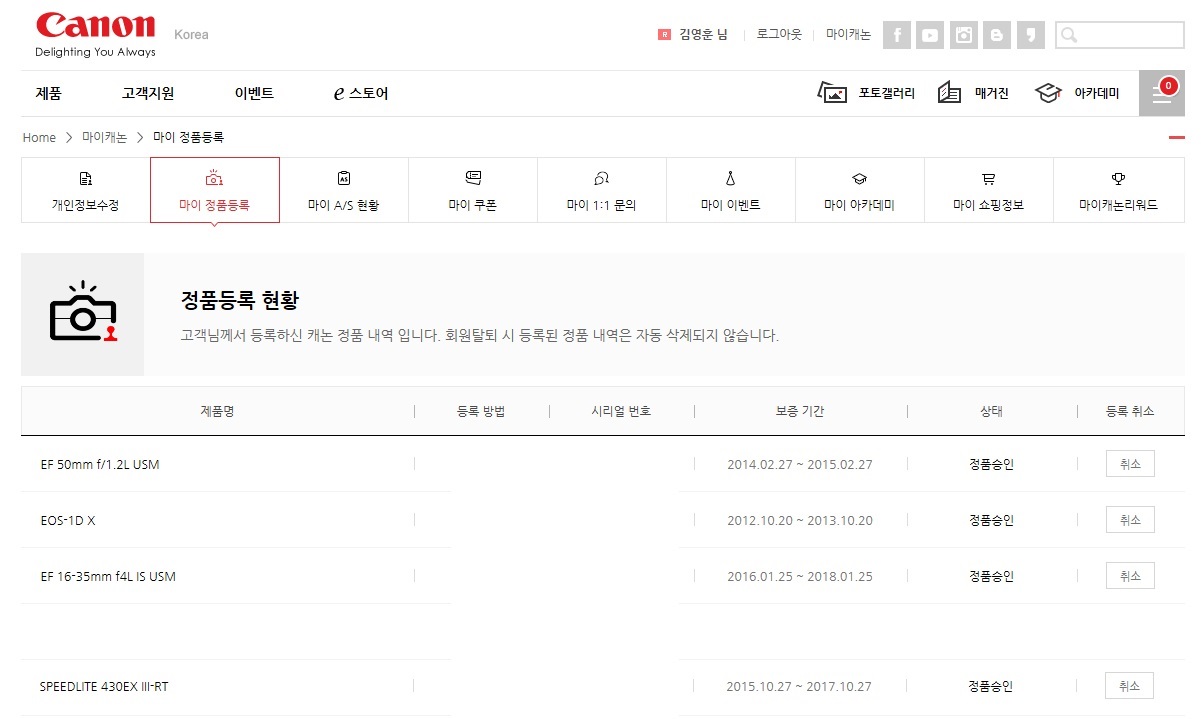
Task: Go to 아카데미 academy section
Action: coord(1077,93)
